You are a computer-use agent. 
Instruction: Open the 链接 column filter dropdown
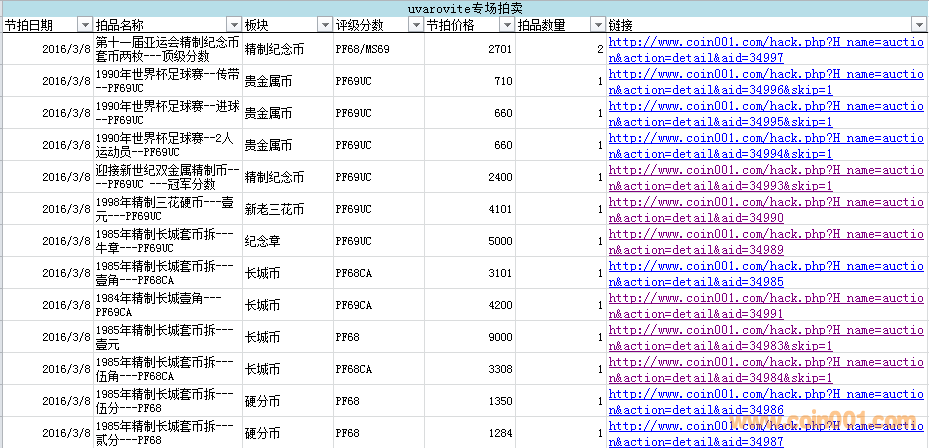pos(918,25)
